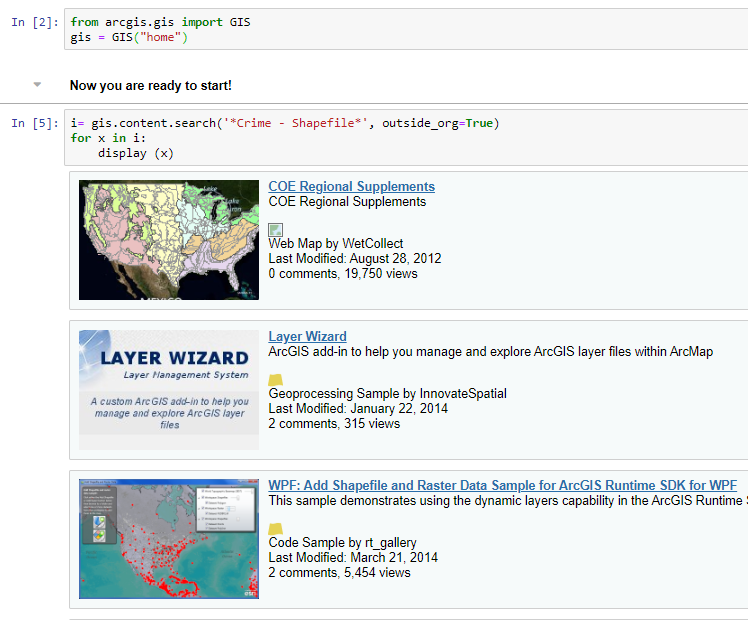Click the Layer Wizard thumbnail image
This screenshot has width=748, height=620.
coord(169,390)
